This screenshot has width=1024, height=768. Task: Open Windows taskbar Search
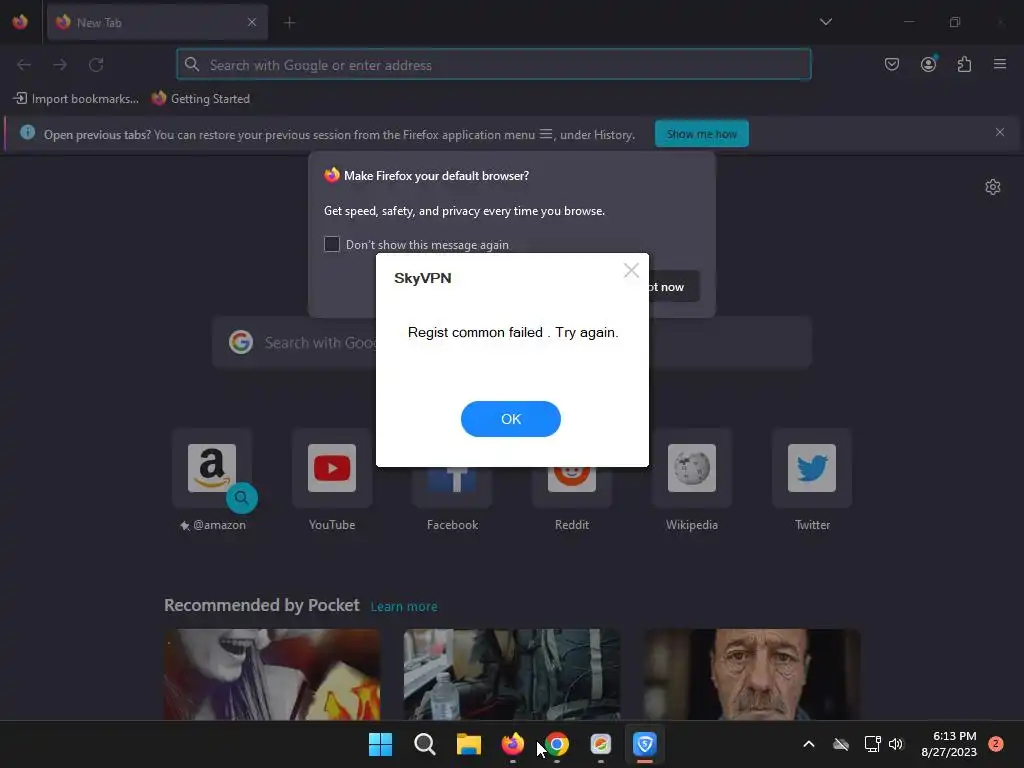pyautogui.click(x=424, y=744)
